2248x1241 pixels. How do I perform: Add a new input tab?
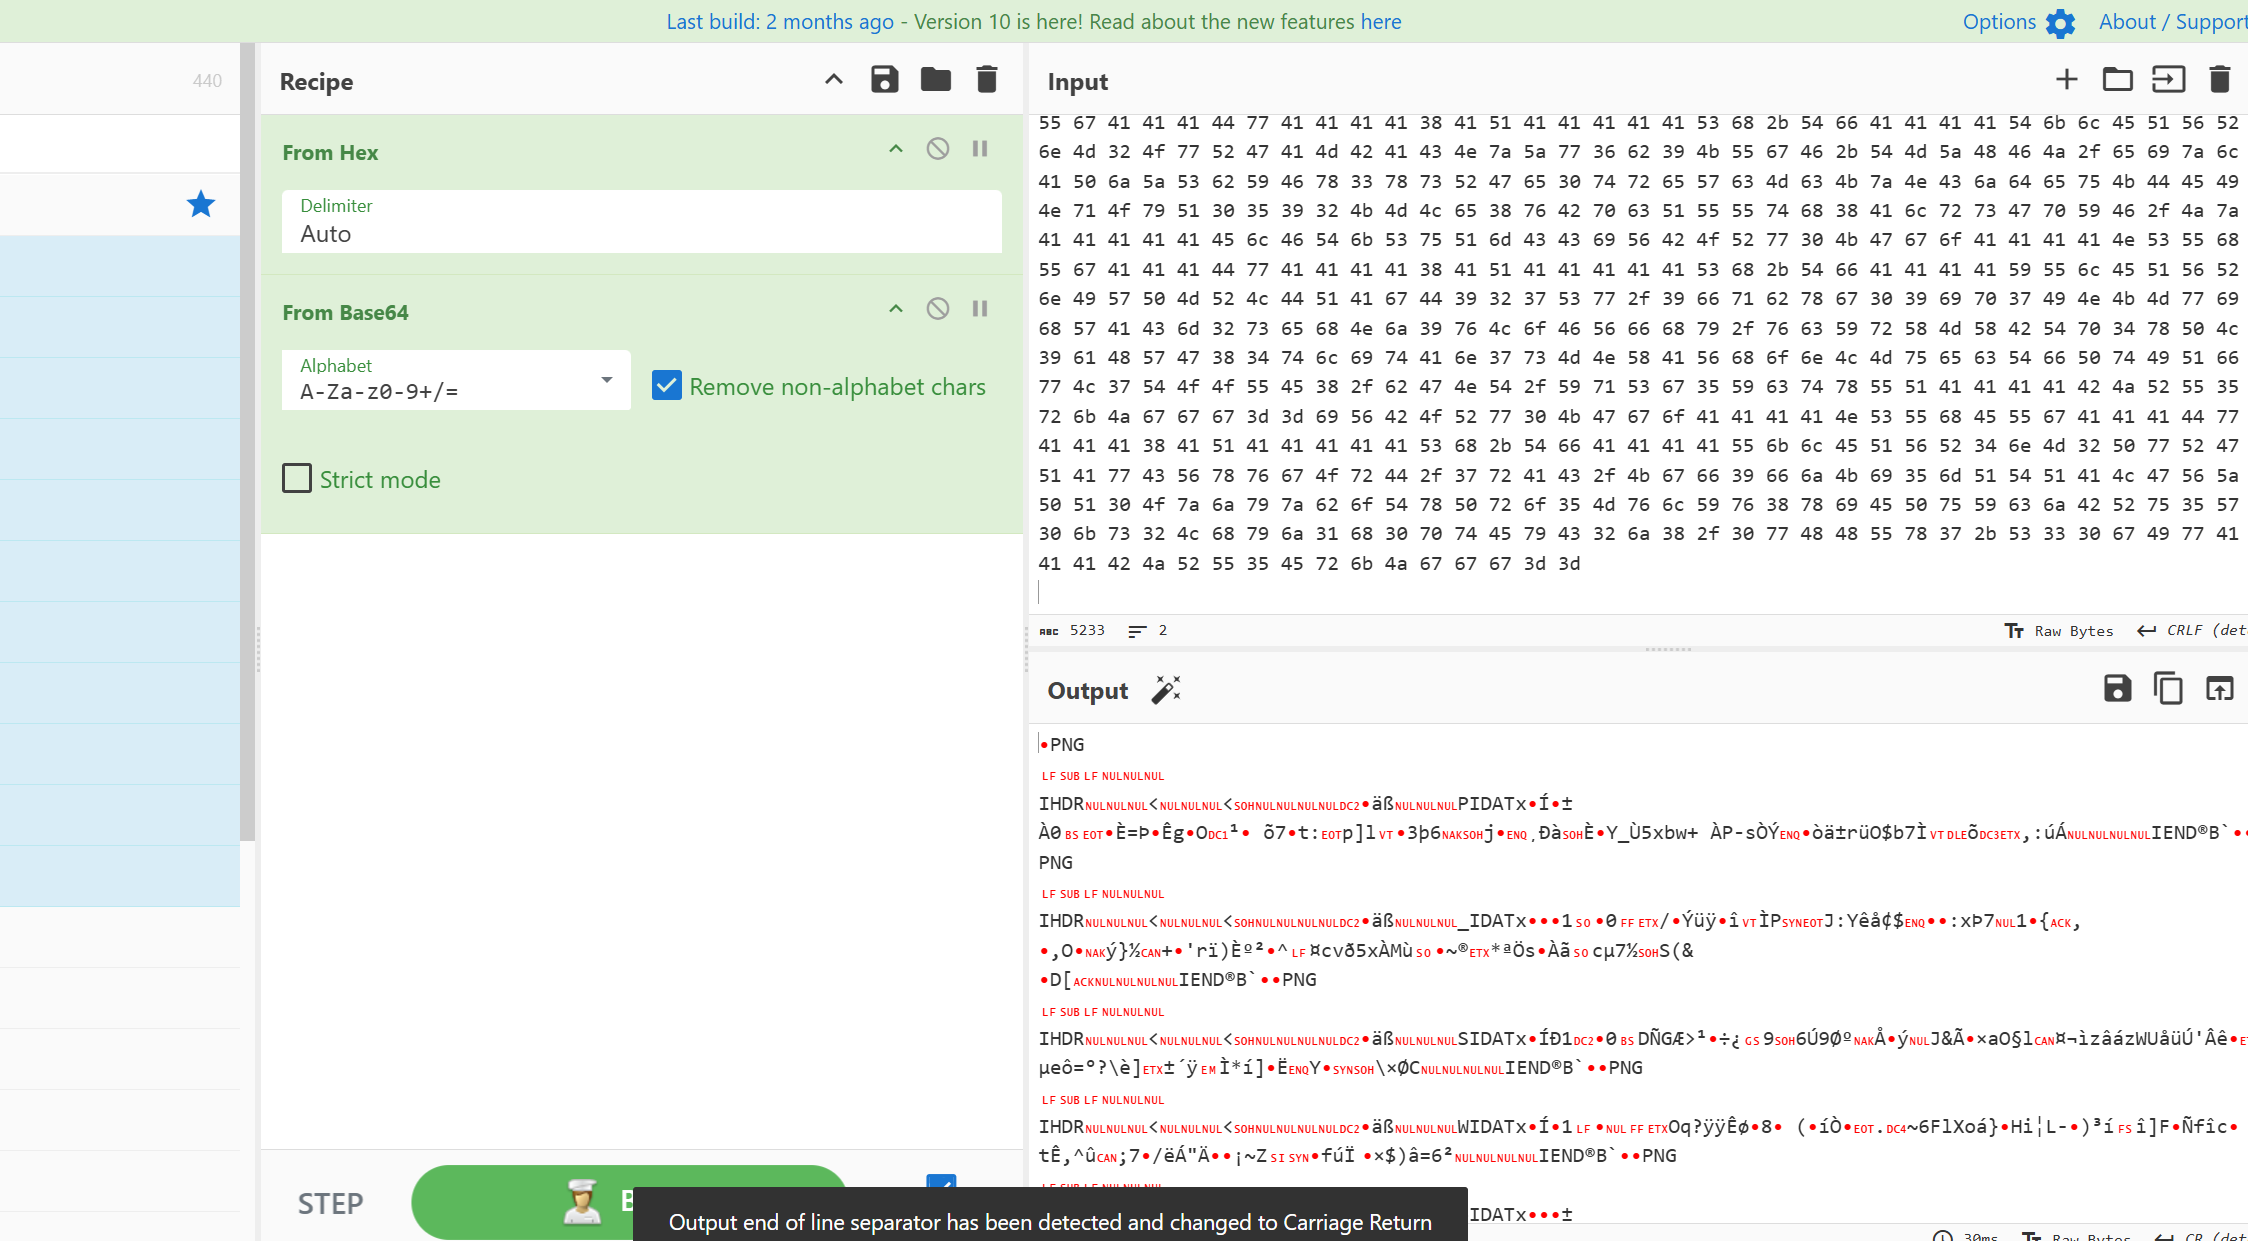click(2066, 80)
